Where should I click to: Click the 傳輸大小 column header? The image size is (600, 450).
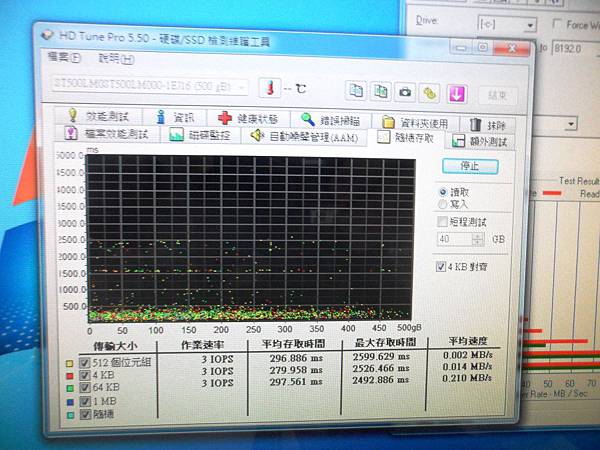tap(115, 346)
